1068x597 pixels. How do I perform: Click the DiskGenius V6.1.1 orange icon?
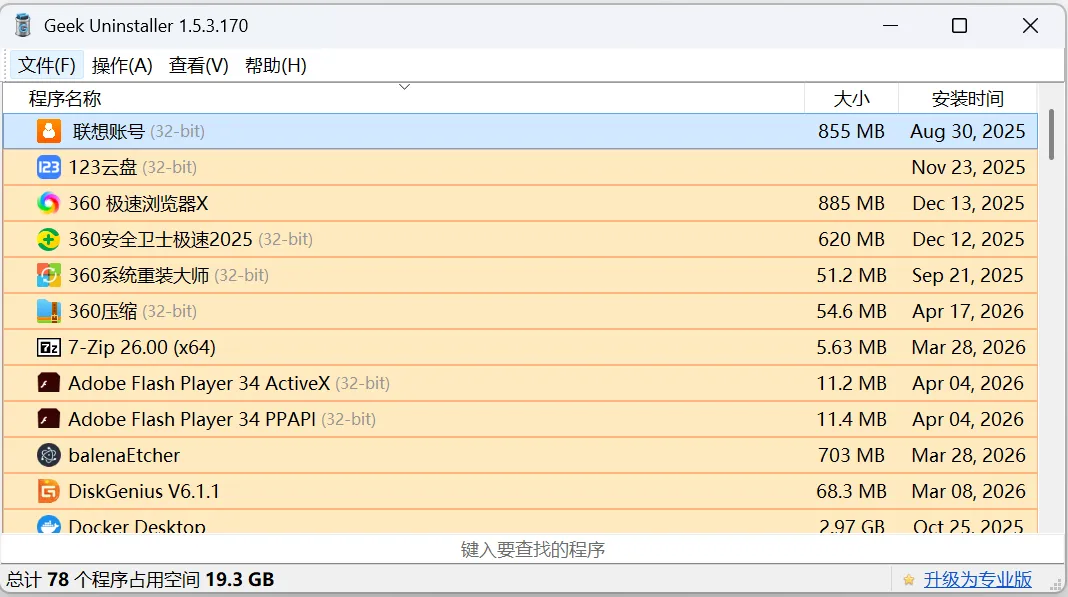coord(48,491)
